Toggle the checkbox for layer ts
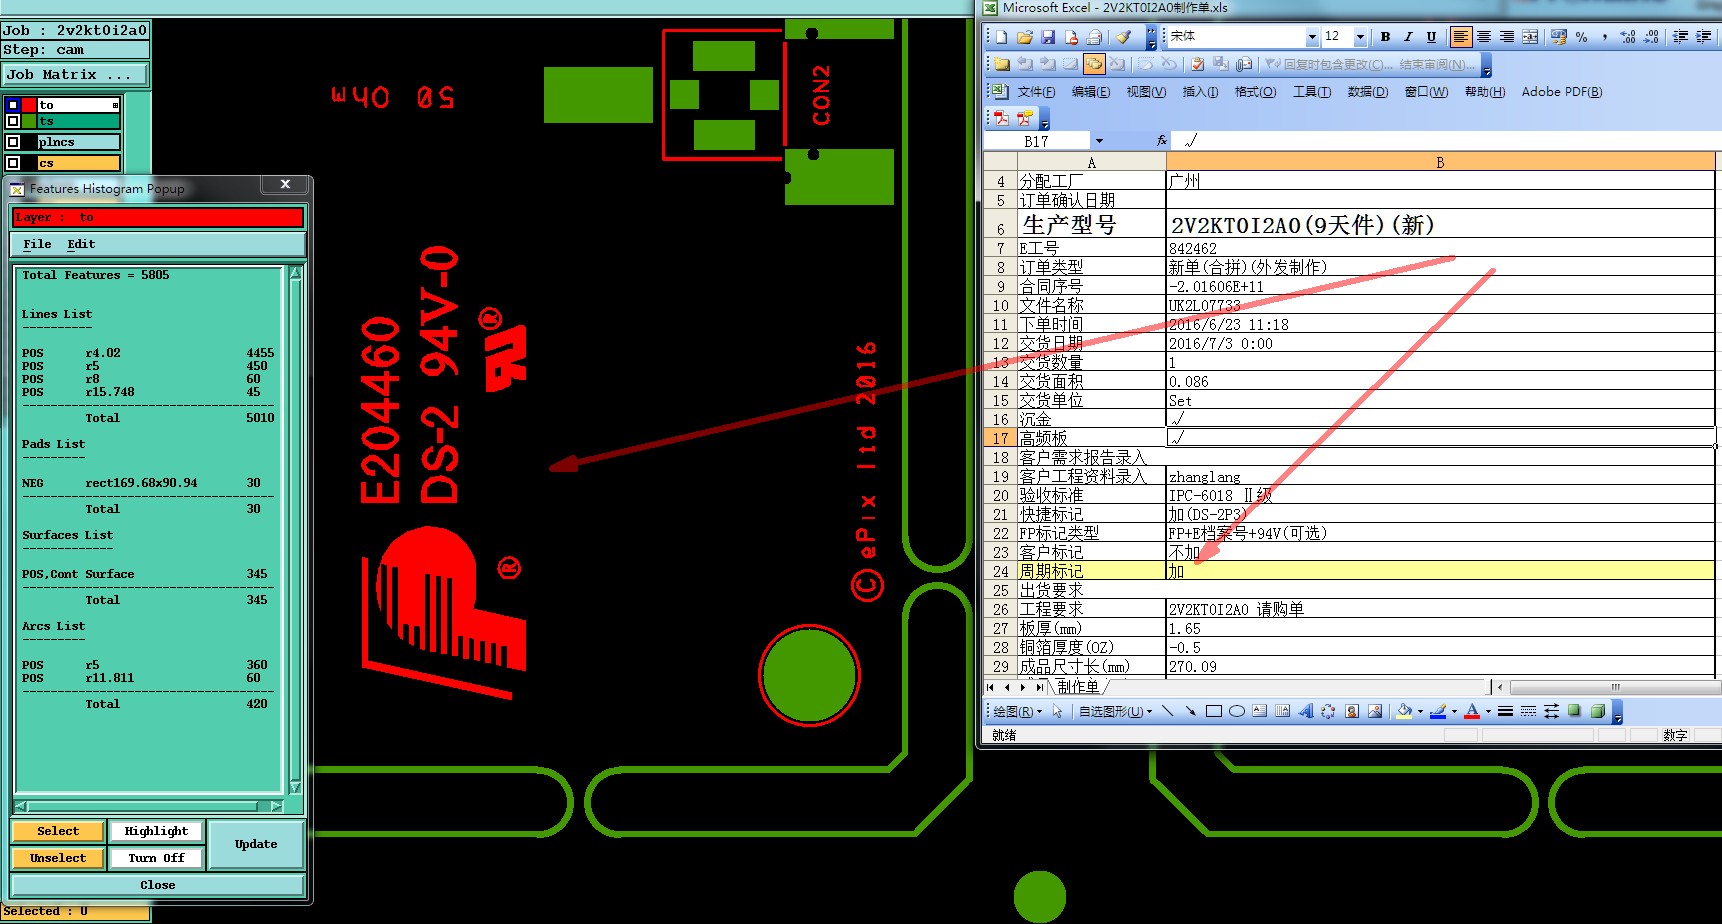Screen dimensions: 1722x924 [x=13, y=121]
